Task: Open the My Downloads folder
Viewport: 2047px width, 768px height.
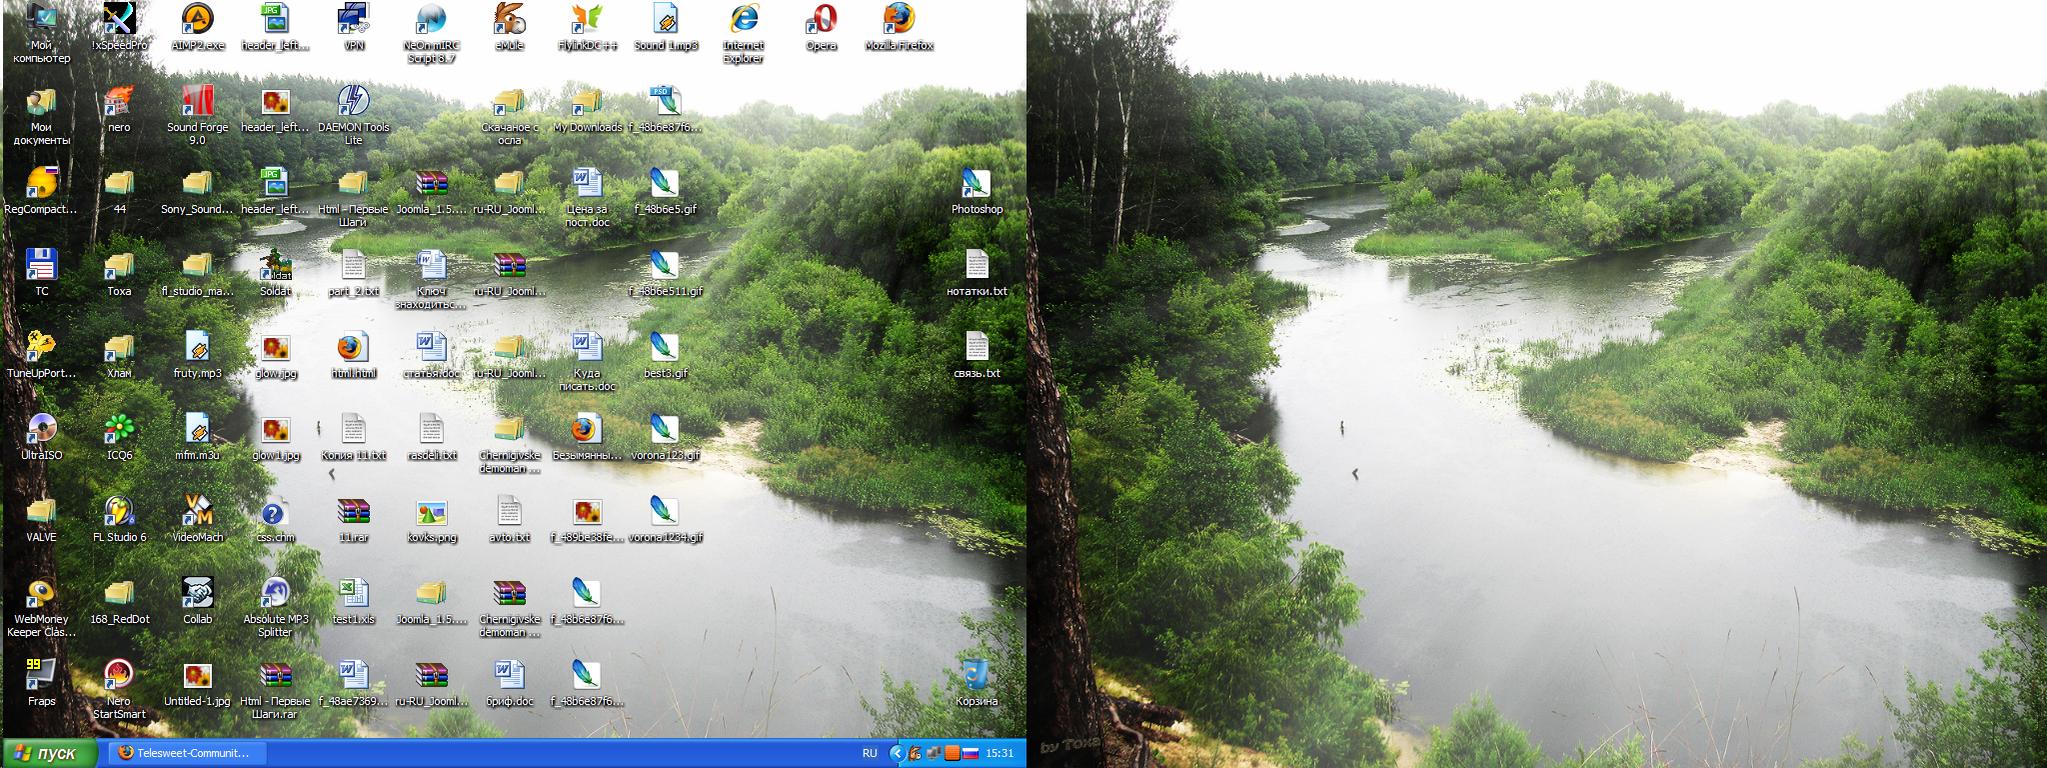Action: pyautogui.click(x=587, y=102)
